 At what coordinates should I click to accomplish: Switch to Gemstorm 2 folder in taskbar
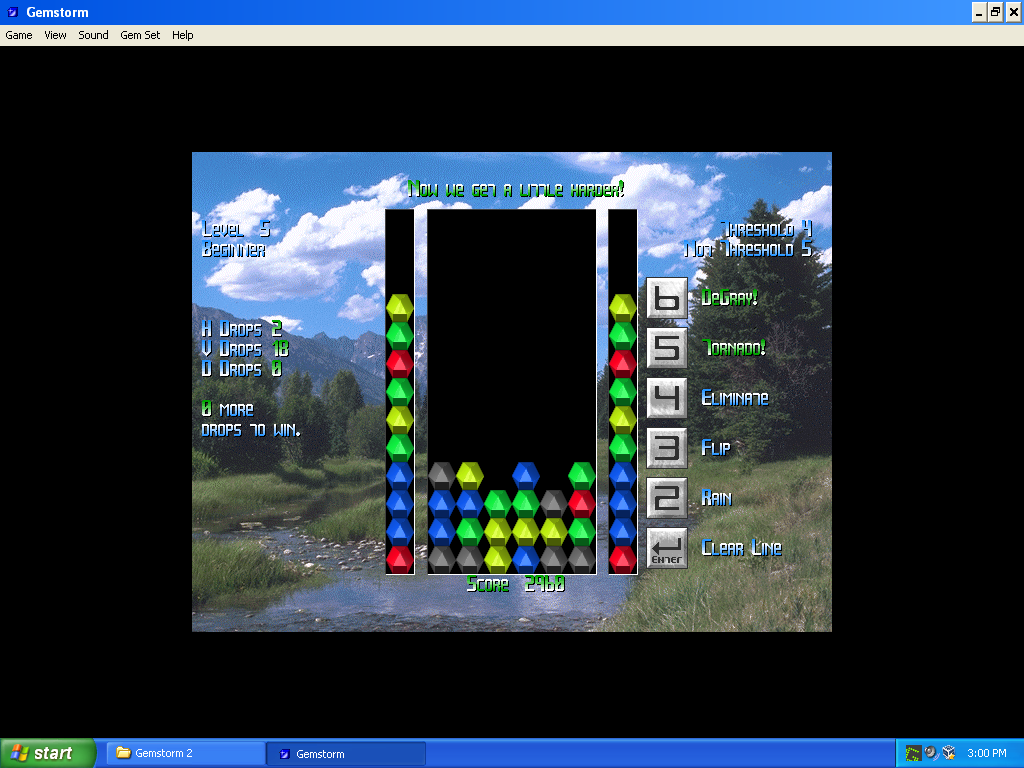(185, 753)
